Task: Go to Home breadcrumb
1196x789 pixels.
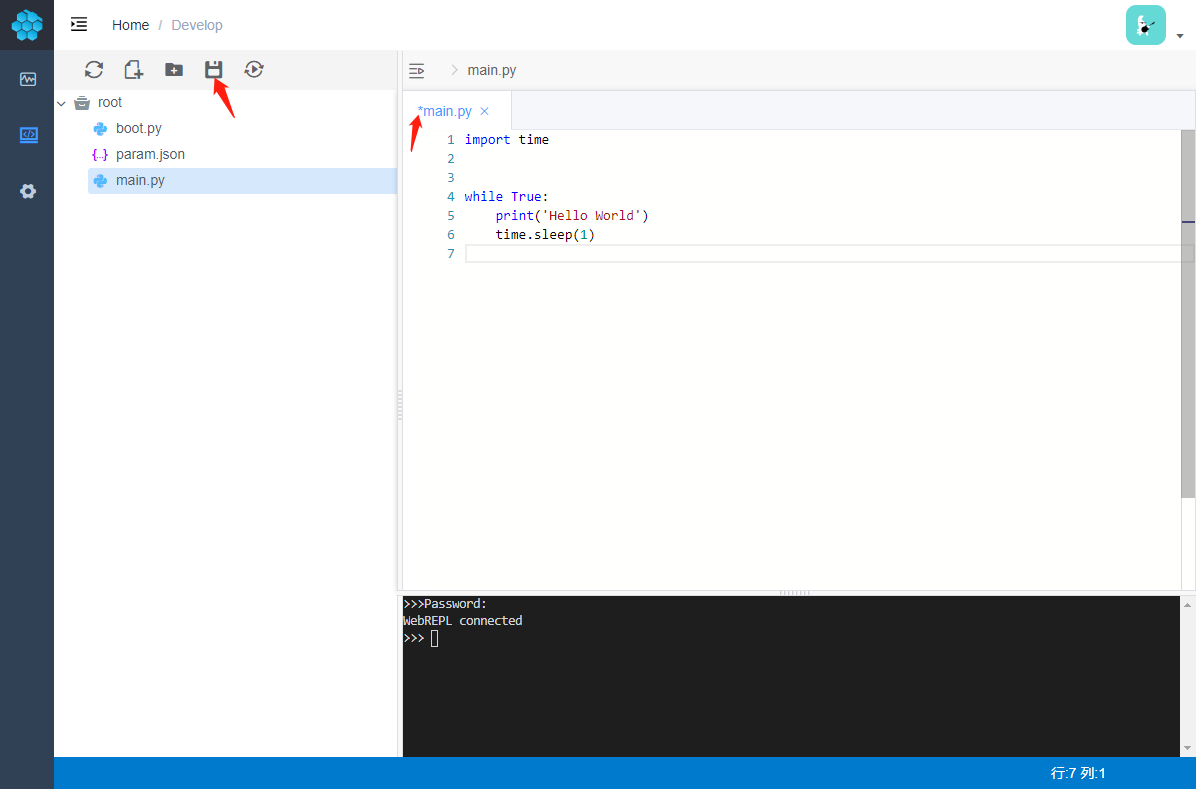Action: click(130, 25)
